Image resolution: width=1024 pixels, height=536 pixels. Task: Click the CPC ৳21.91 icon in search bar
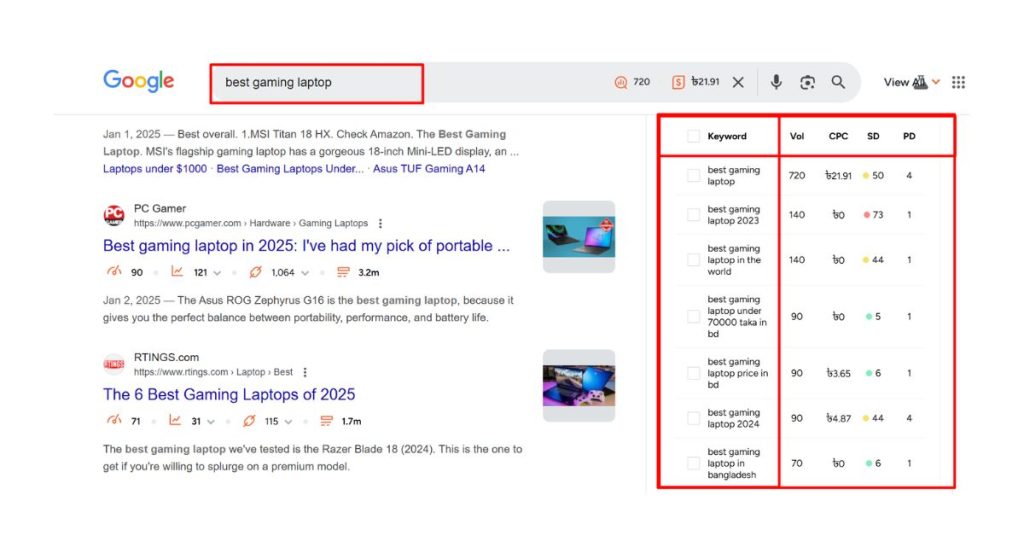coord(679,82)
